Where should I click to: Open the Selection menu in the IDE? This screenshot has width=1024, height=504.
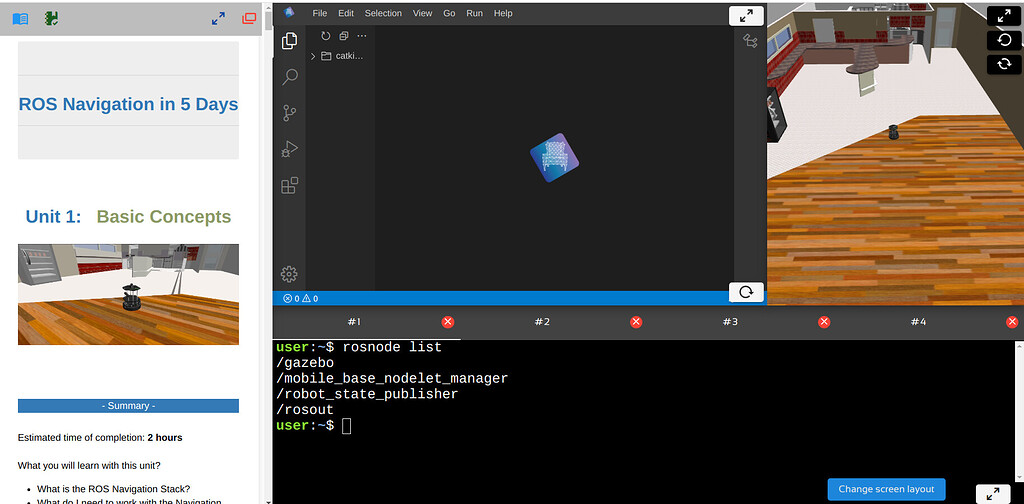[x=383, y=13]
